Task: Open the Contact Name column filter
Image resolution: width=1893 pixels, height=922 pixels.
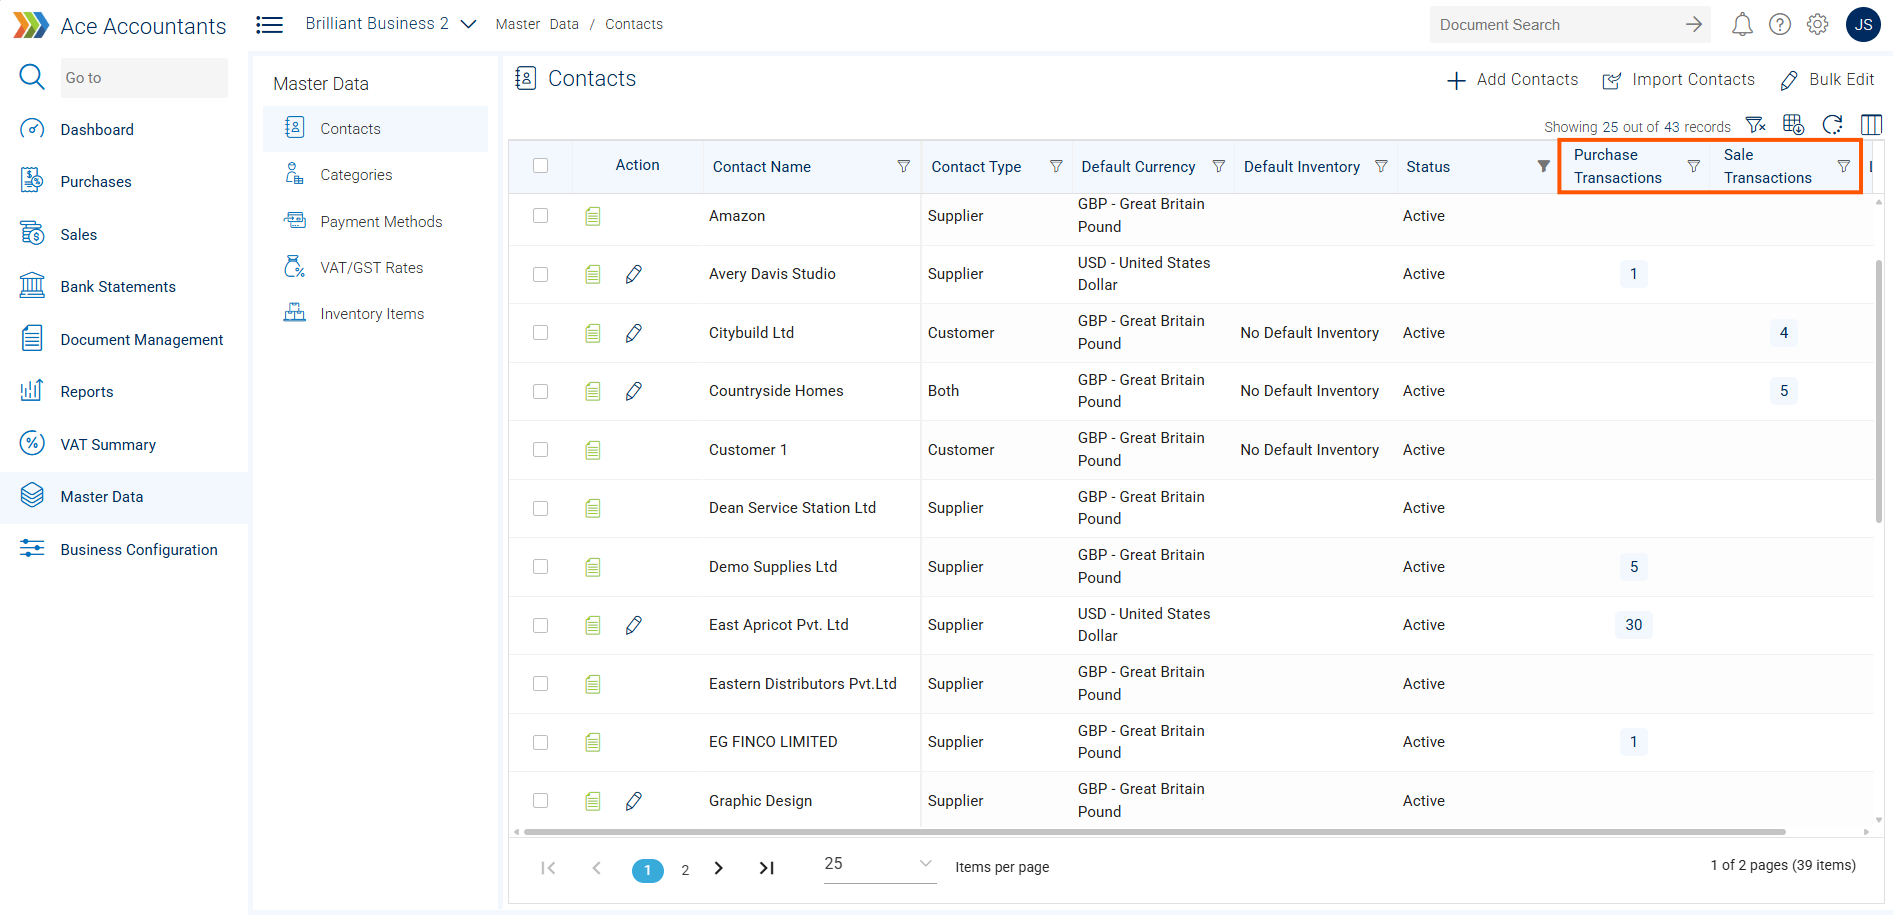Action: tap(904, 166)
